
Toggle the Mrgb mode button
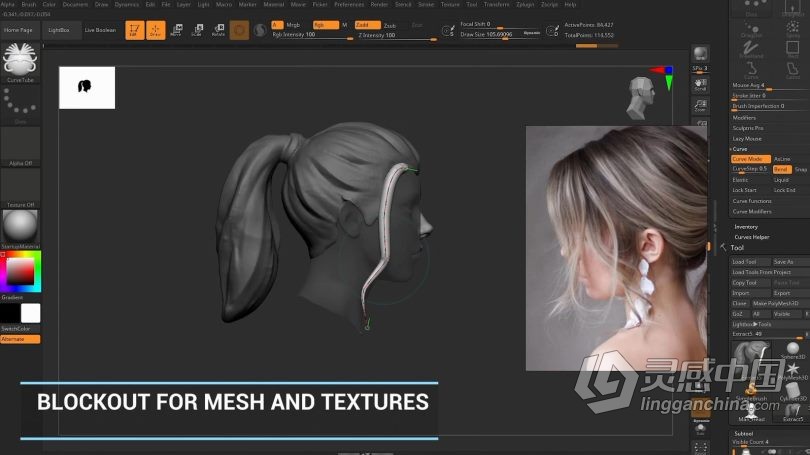click(293, 25)
